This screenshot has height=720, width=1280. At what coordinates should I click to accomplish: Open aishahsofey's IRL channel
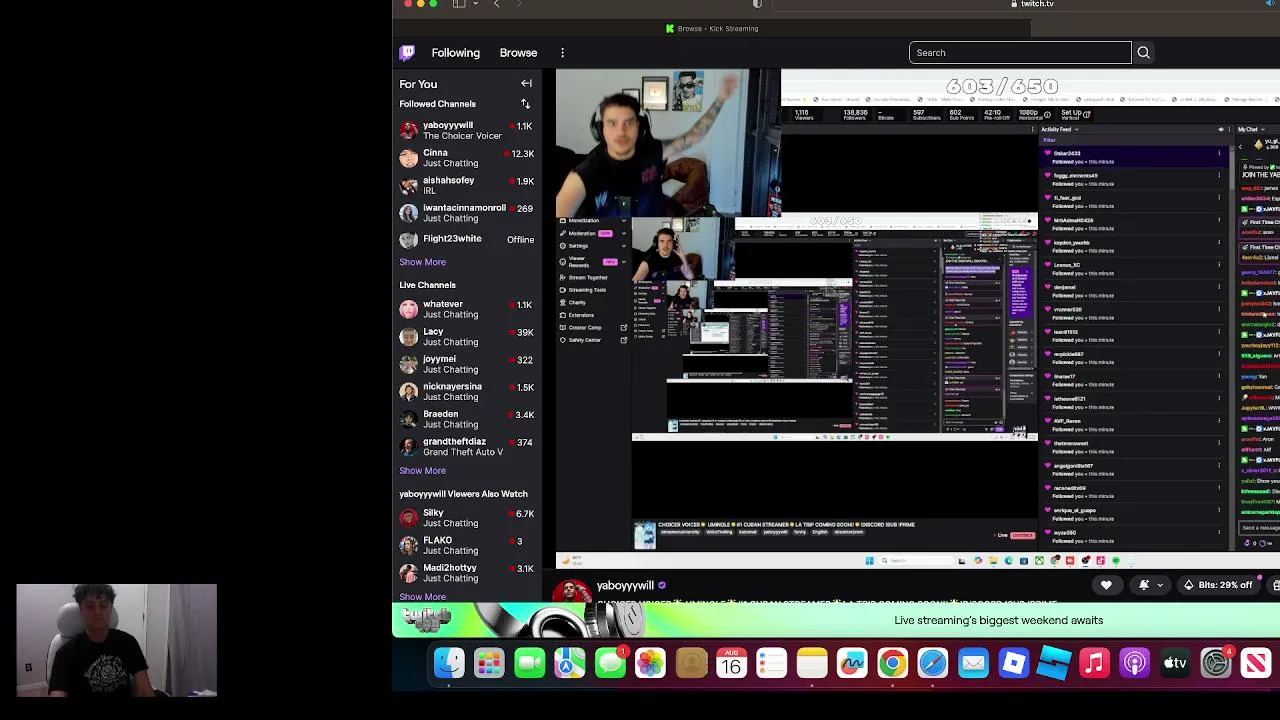click(468, 186)
